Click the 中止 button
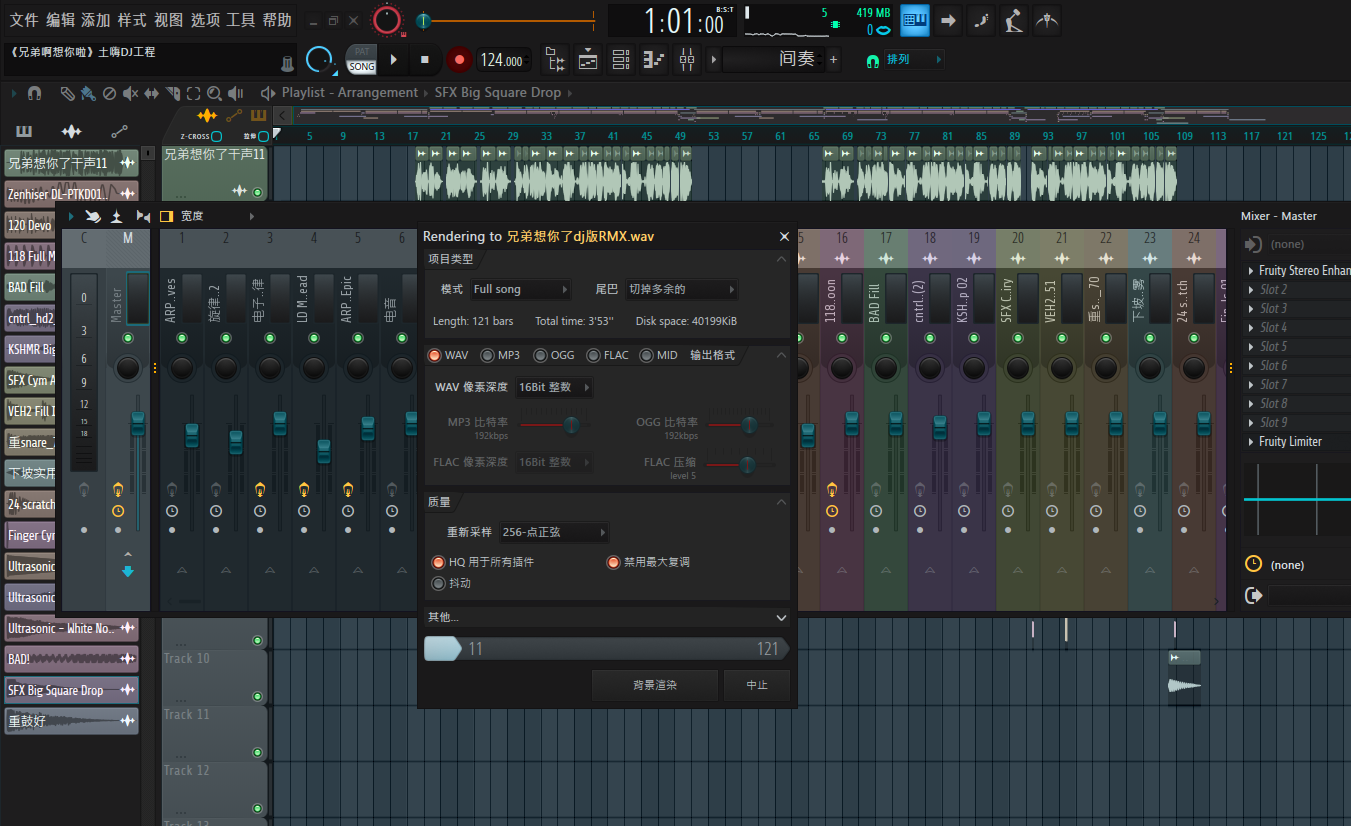 tap(757, 685)
